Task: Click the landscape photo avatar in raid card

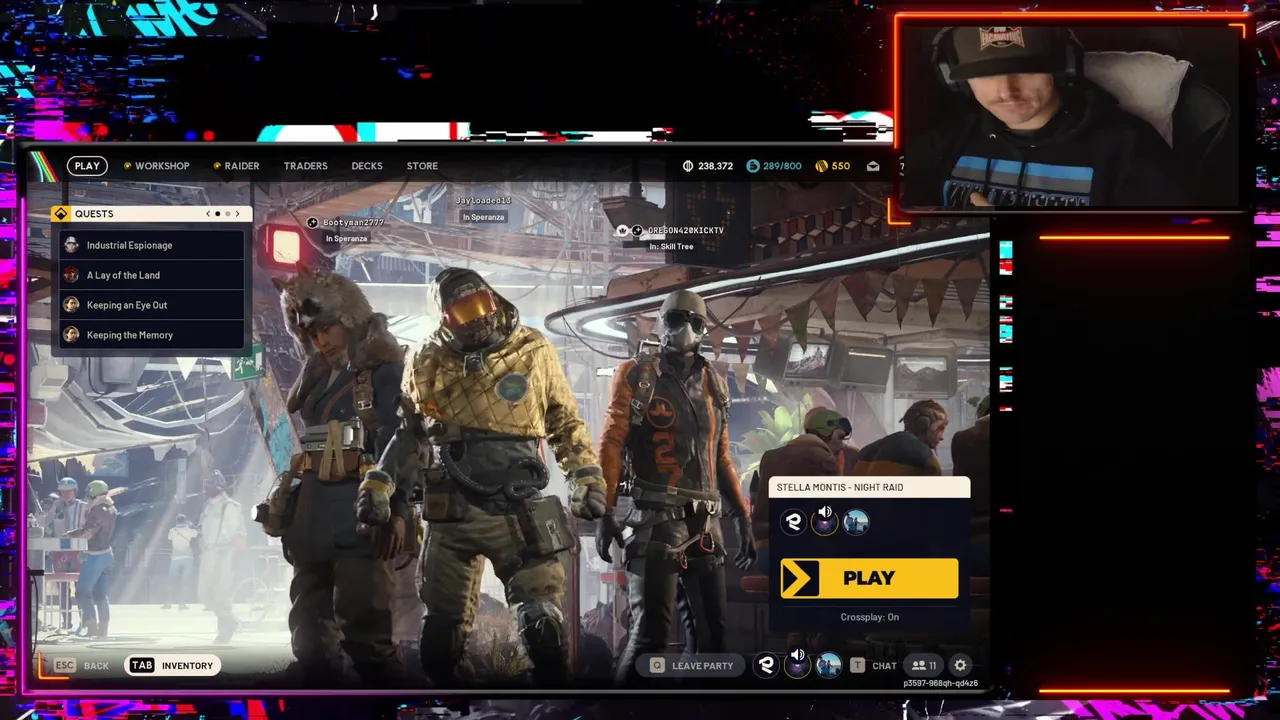Action: [x=856, y=522]
